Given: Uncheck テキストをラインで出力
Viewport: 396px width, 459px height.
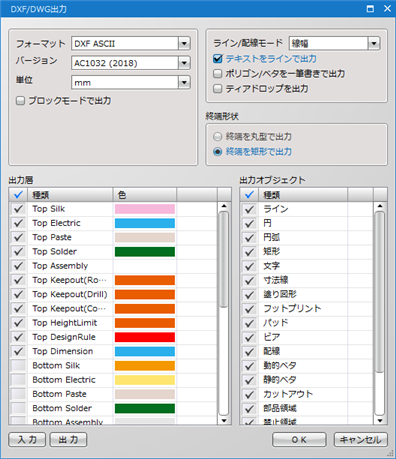Looking at the screenshot, I should pyautogui.click(x=217, y=59).
